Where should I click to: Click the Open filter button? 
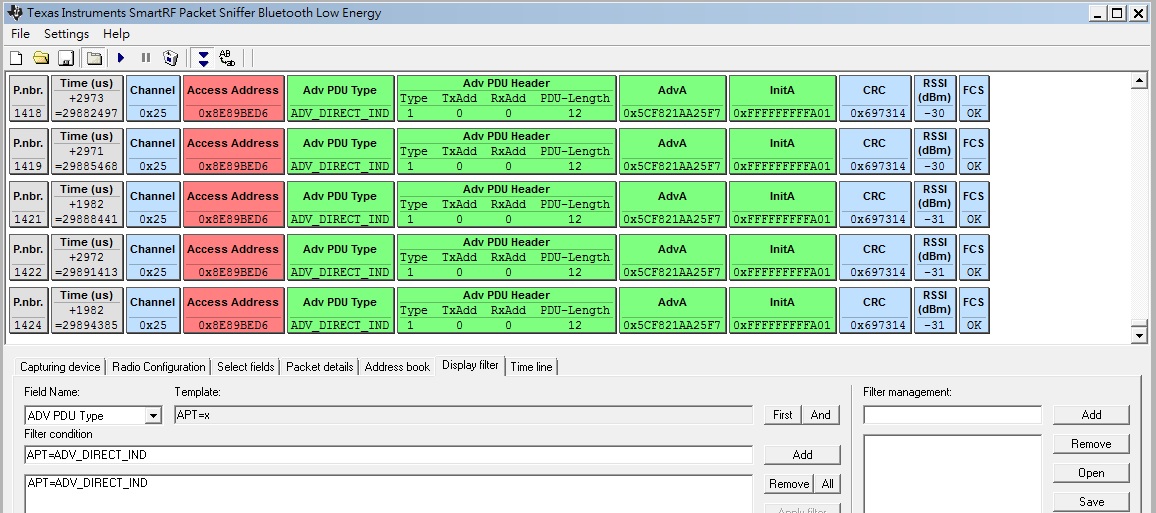(1091, 473)
